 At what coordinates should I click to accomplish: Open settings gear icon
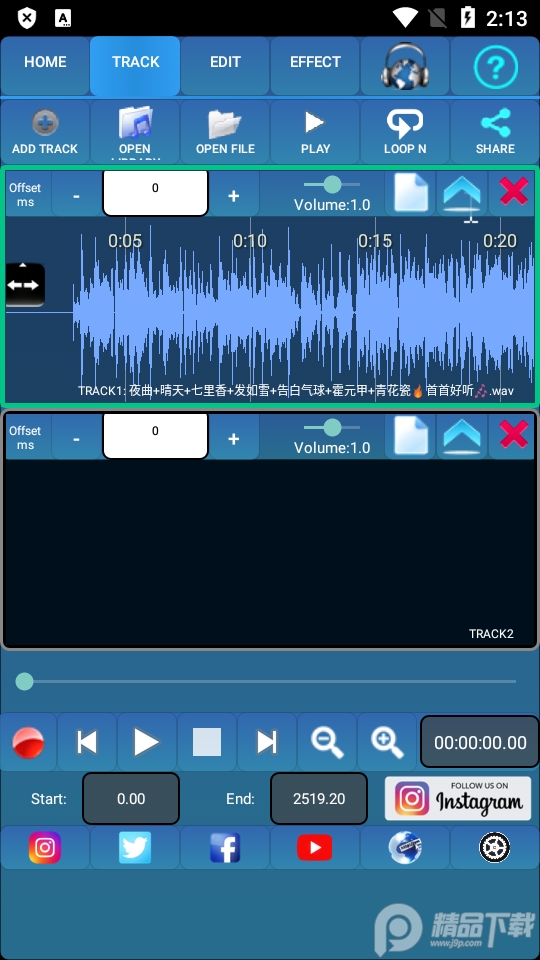[x=495, y=847]
